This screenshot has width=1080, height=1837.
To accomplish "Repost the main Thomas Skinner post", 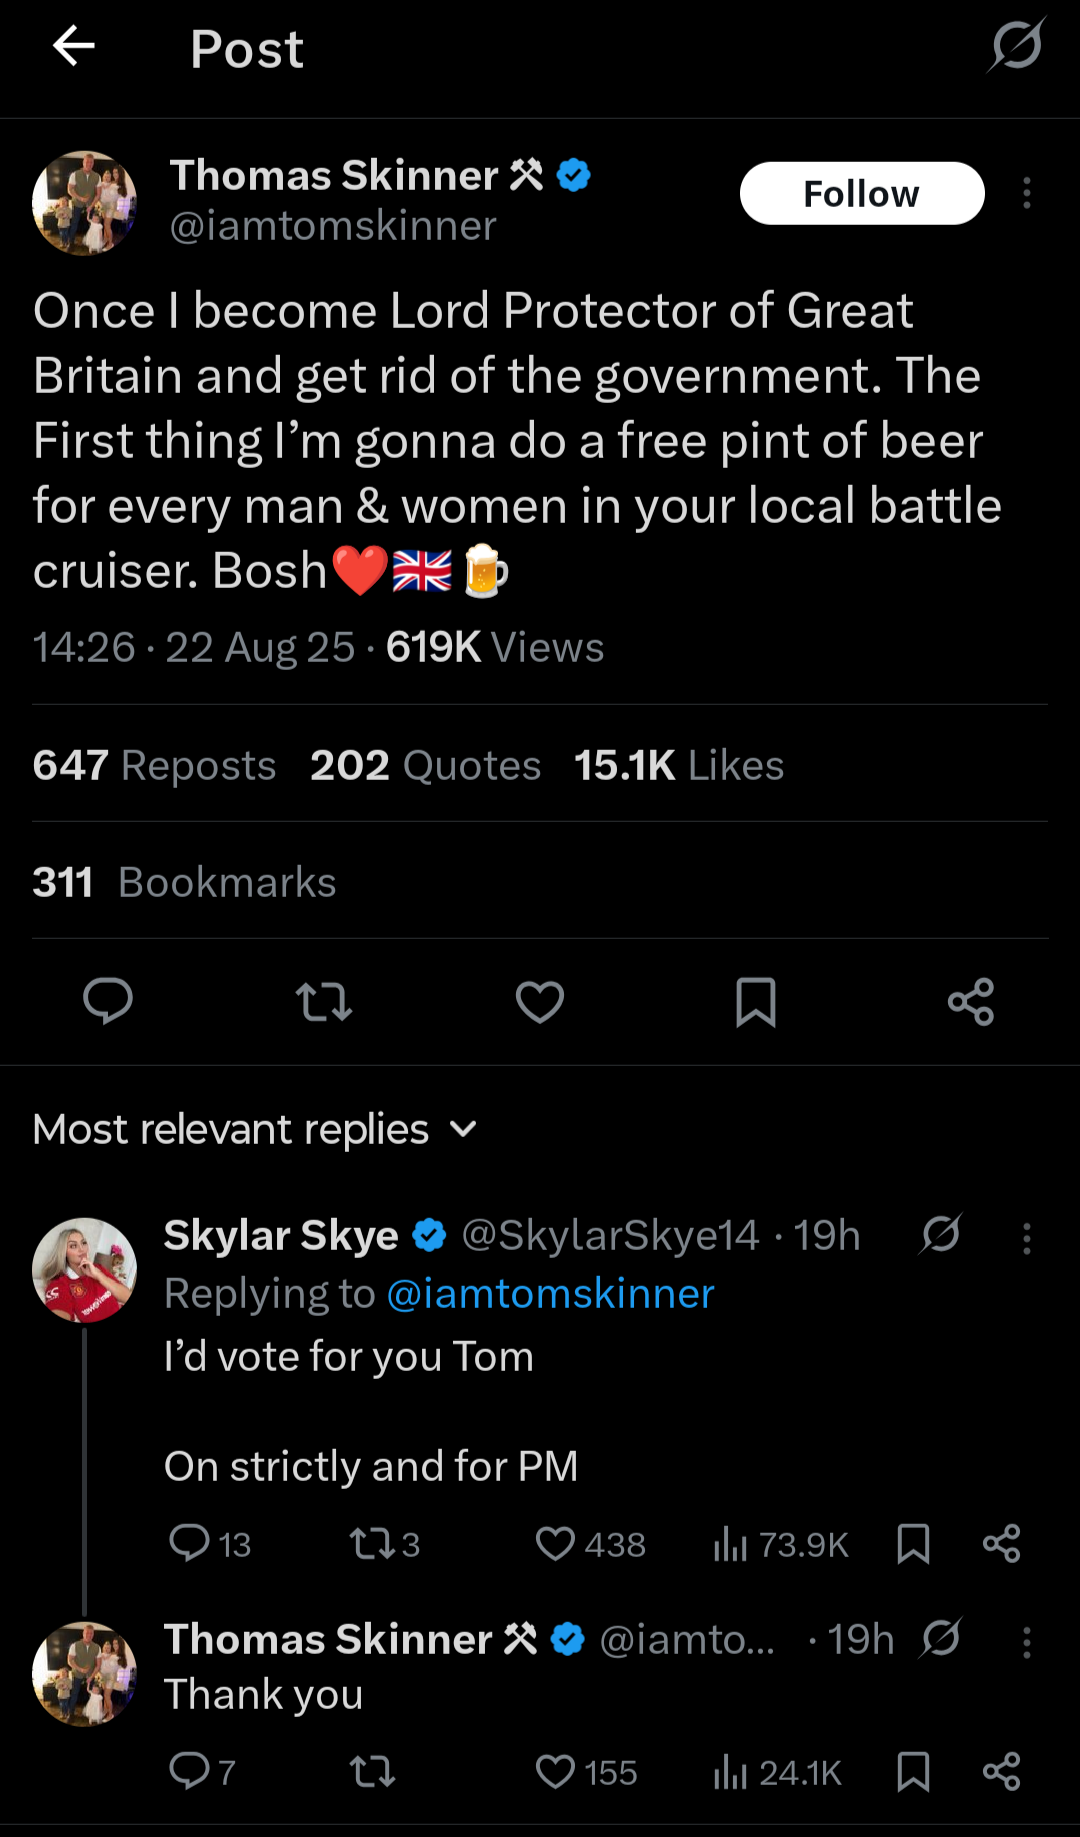I will (324, 1001).
